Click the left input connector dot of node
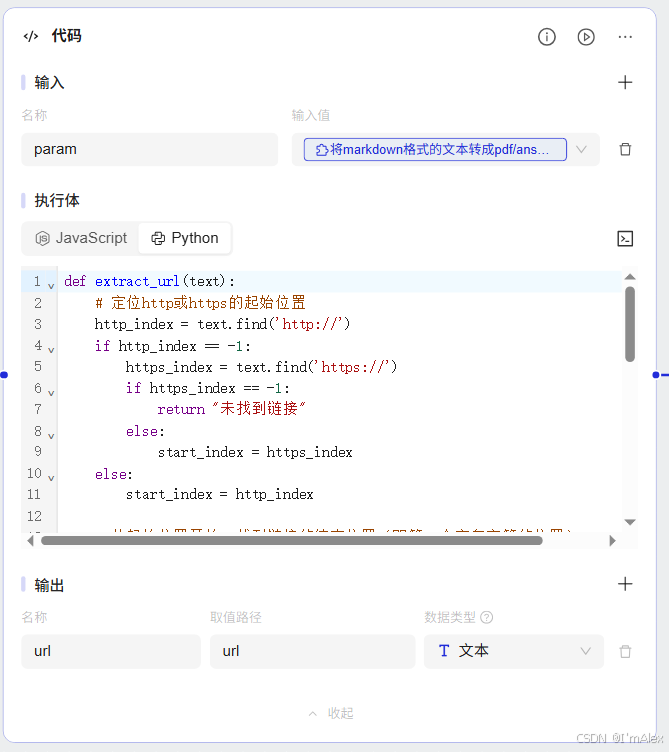Image resolution: width=669 pixels, height=752 pixels. point(4,375)
